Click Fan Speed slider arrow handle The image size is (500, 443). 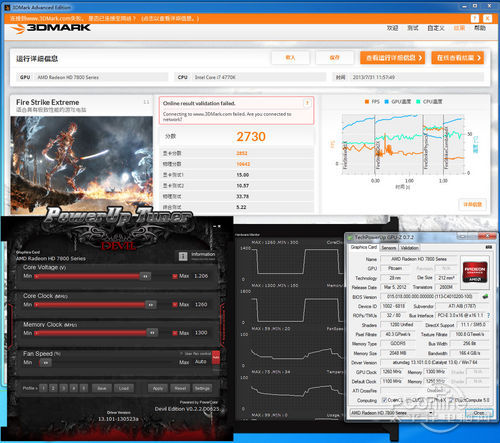tap(46, 362)
